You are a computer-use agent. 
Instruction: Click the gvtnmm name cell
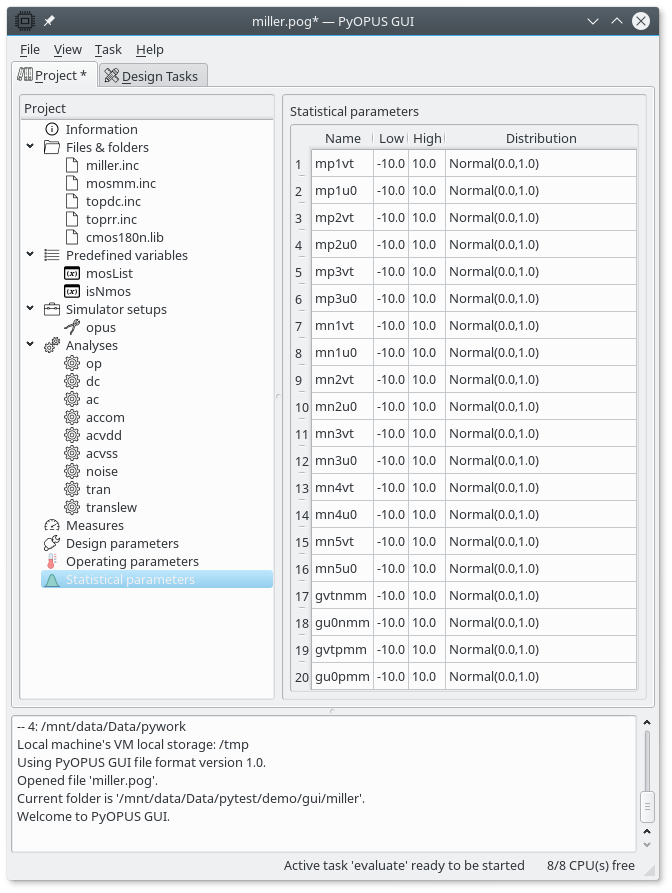pos(342,596)
